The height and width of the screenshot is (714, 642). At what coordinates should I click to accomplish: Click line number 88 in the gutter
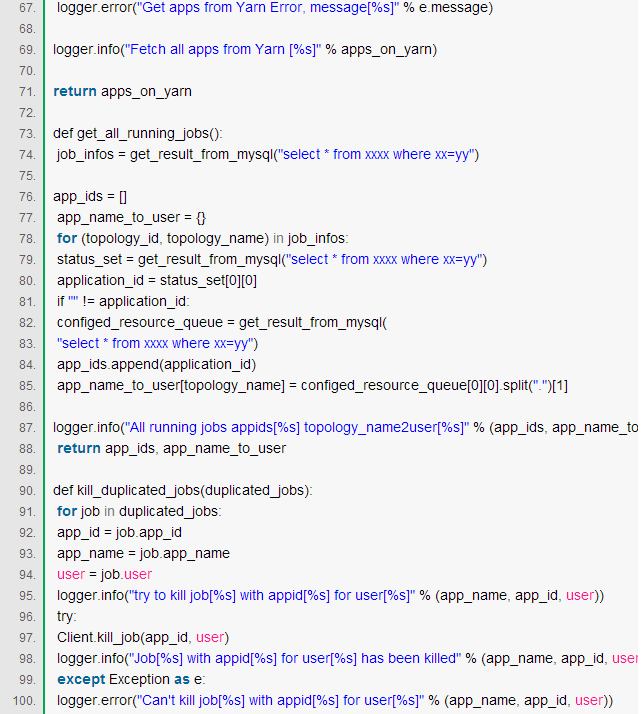(27, 449)
